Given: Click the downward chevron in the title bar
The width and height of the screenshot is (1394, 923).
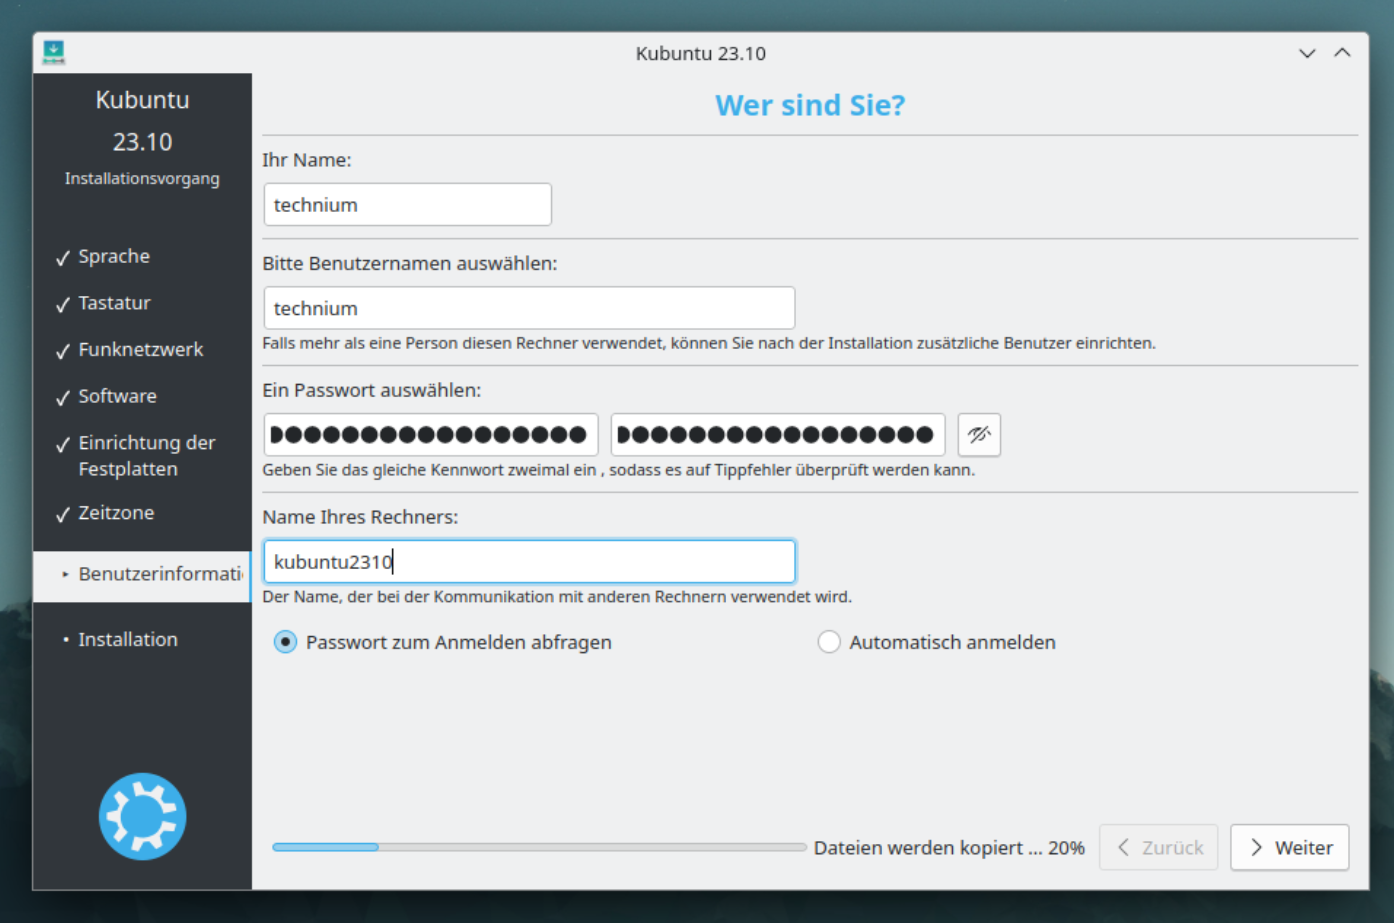Looking at the screenshot, I should tap(1307, 53).
